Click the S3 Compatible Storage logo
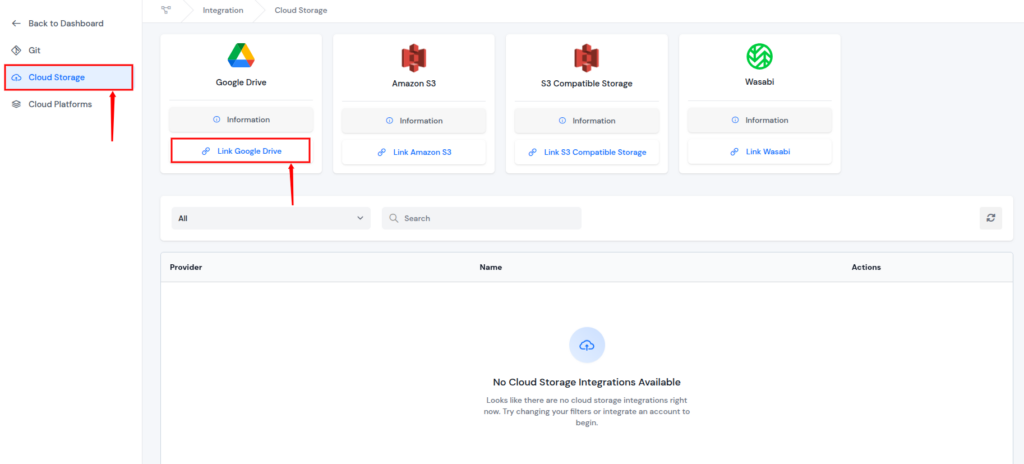The width and height of the screenshot is (1024, 464). [x=586, y=58]
